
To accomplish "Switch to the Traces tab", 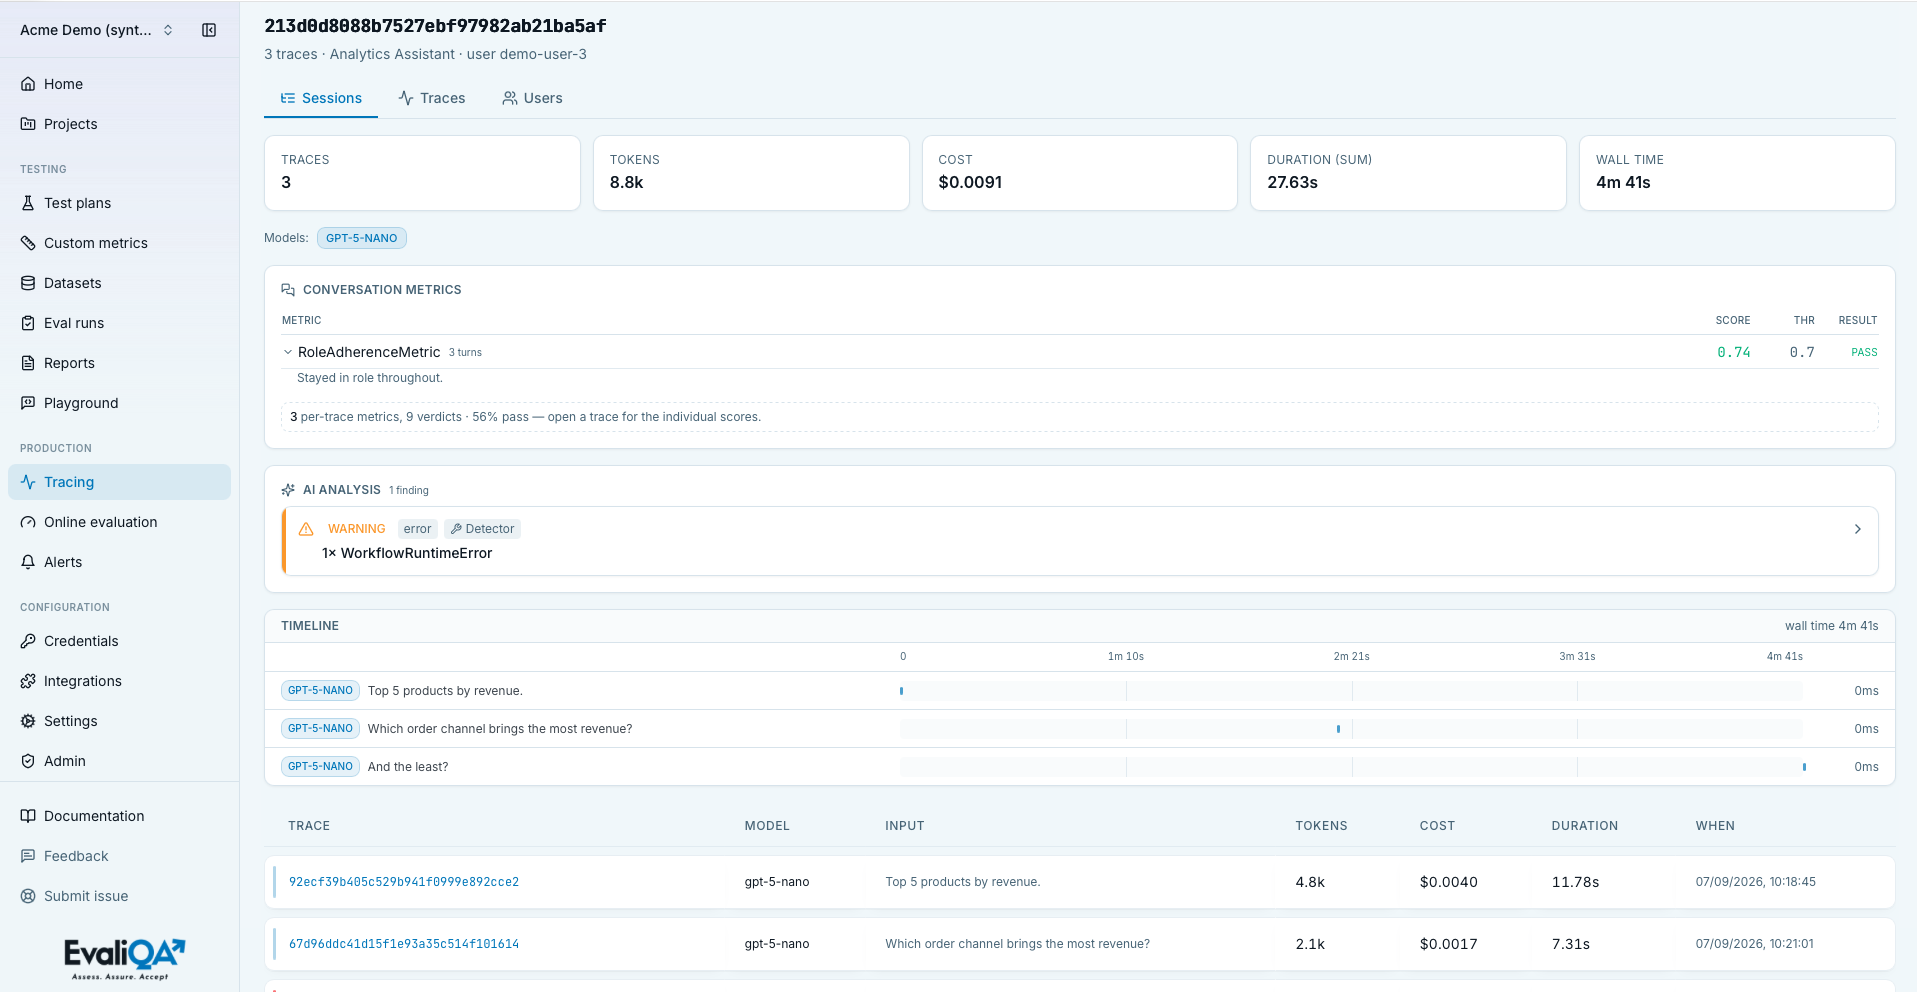I will [x=432, y=98].
